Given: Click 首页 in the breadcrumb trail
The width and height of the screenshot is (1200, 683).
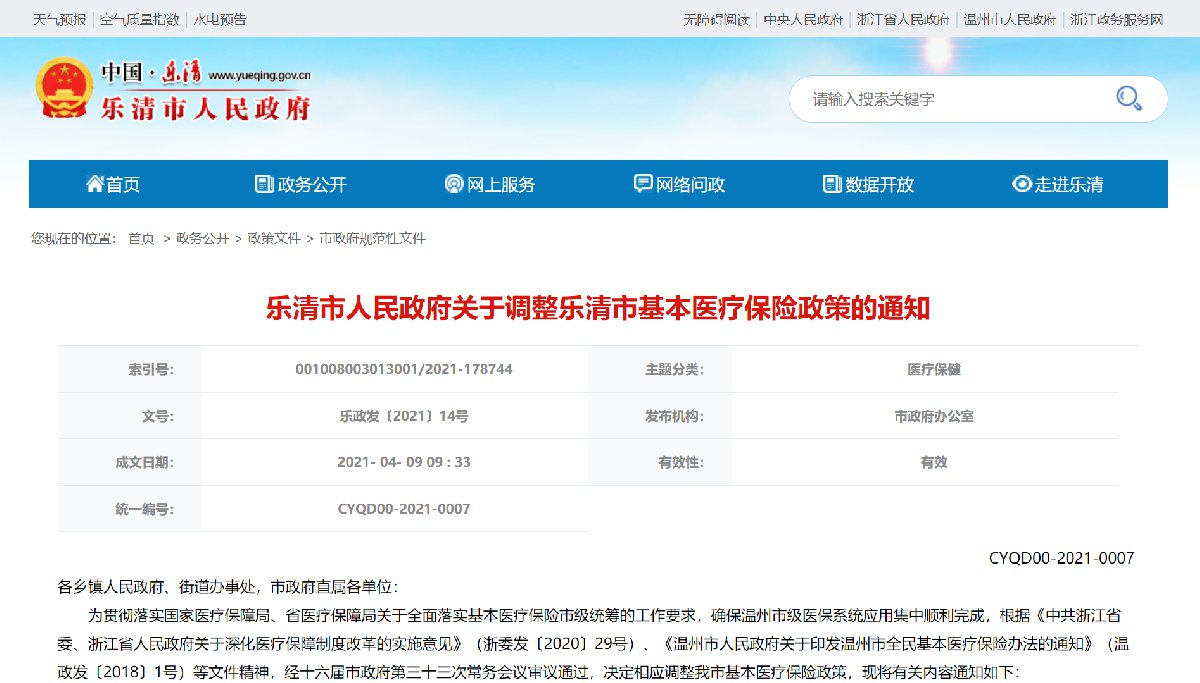Looking at the screenshot, I should [x=141, y=239].
